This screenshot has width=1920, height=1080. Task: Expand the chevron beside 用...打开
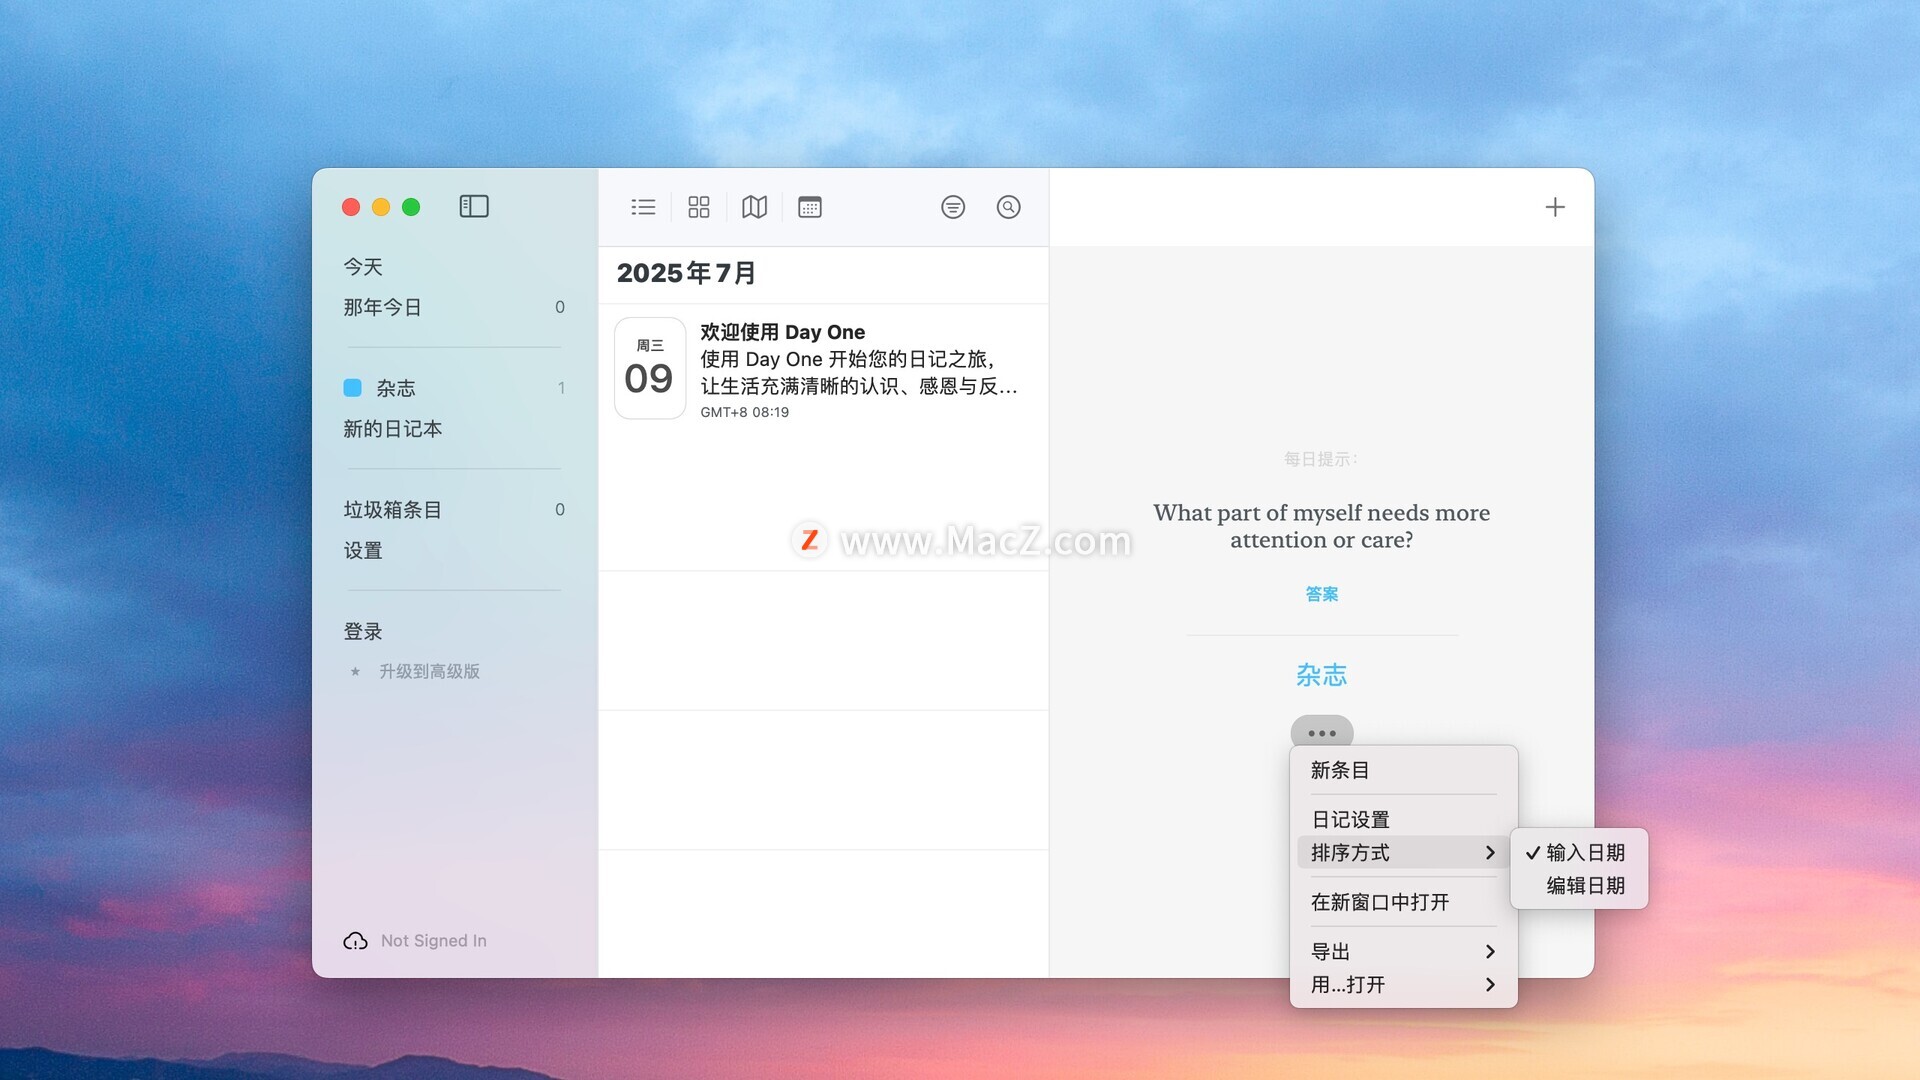coord(1490,985)
